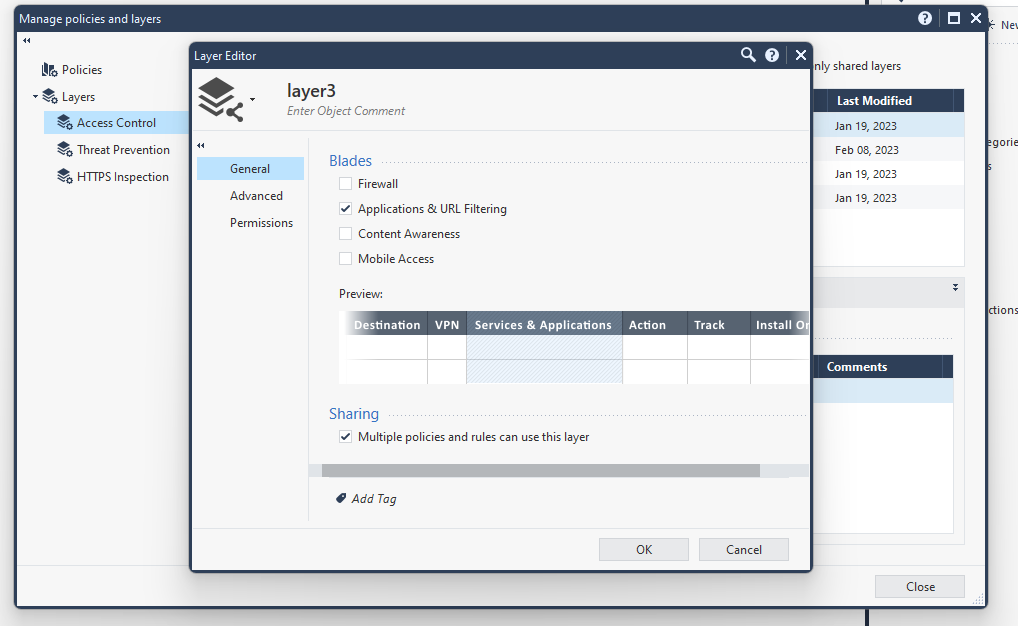Toggle the Mobile Access blade checkbox
1018x626 pixels.
coord(346,259)
